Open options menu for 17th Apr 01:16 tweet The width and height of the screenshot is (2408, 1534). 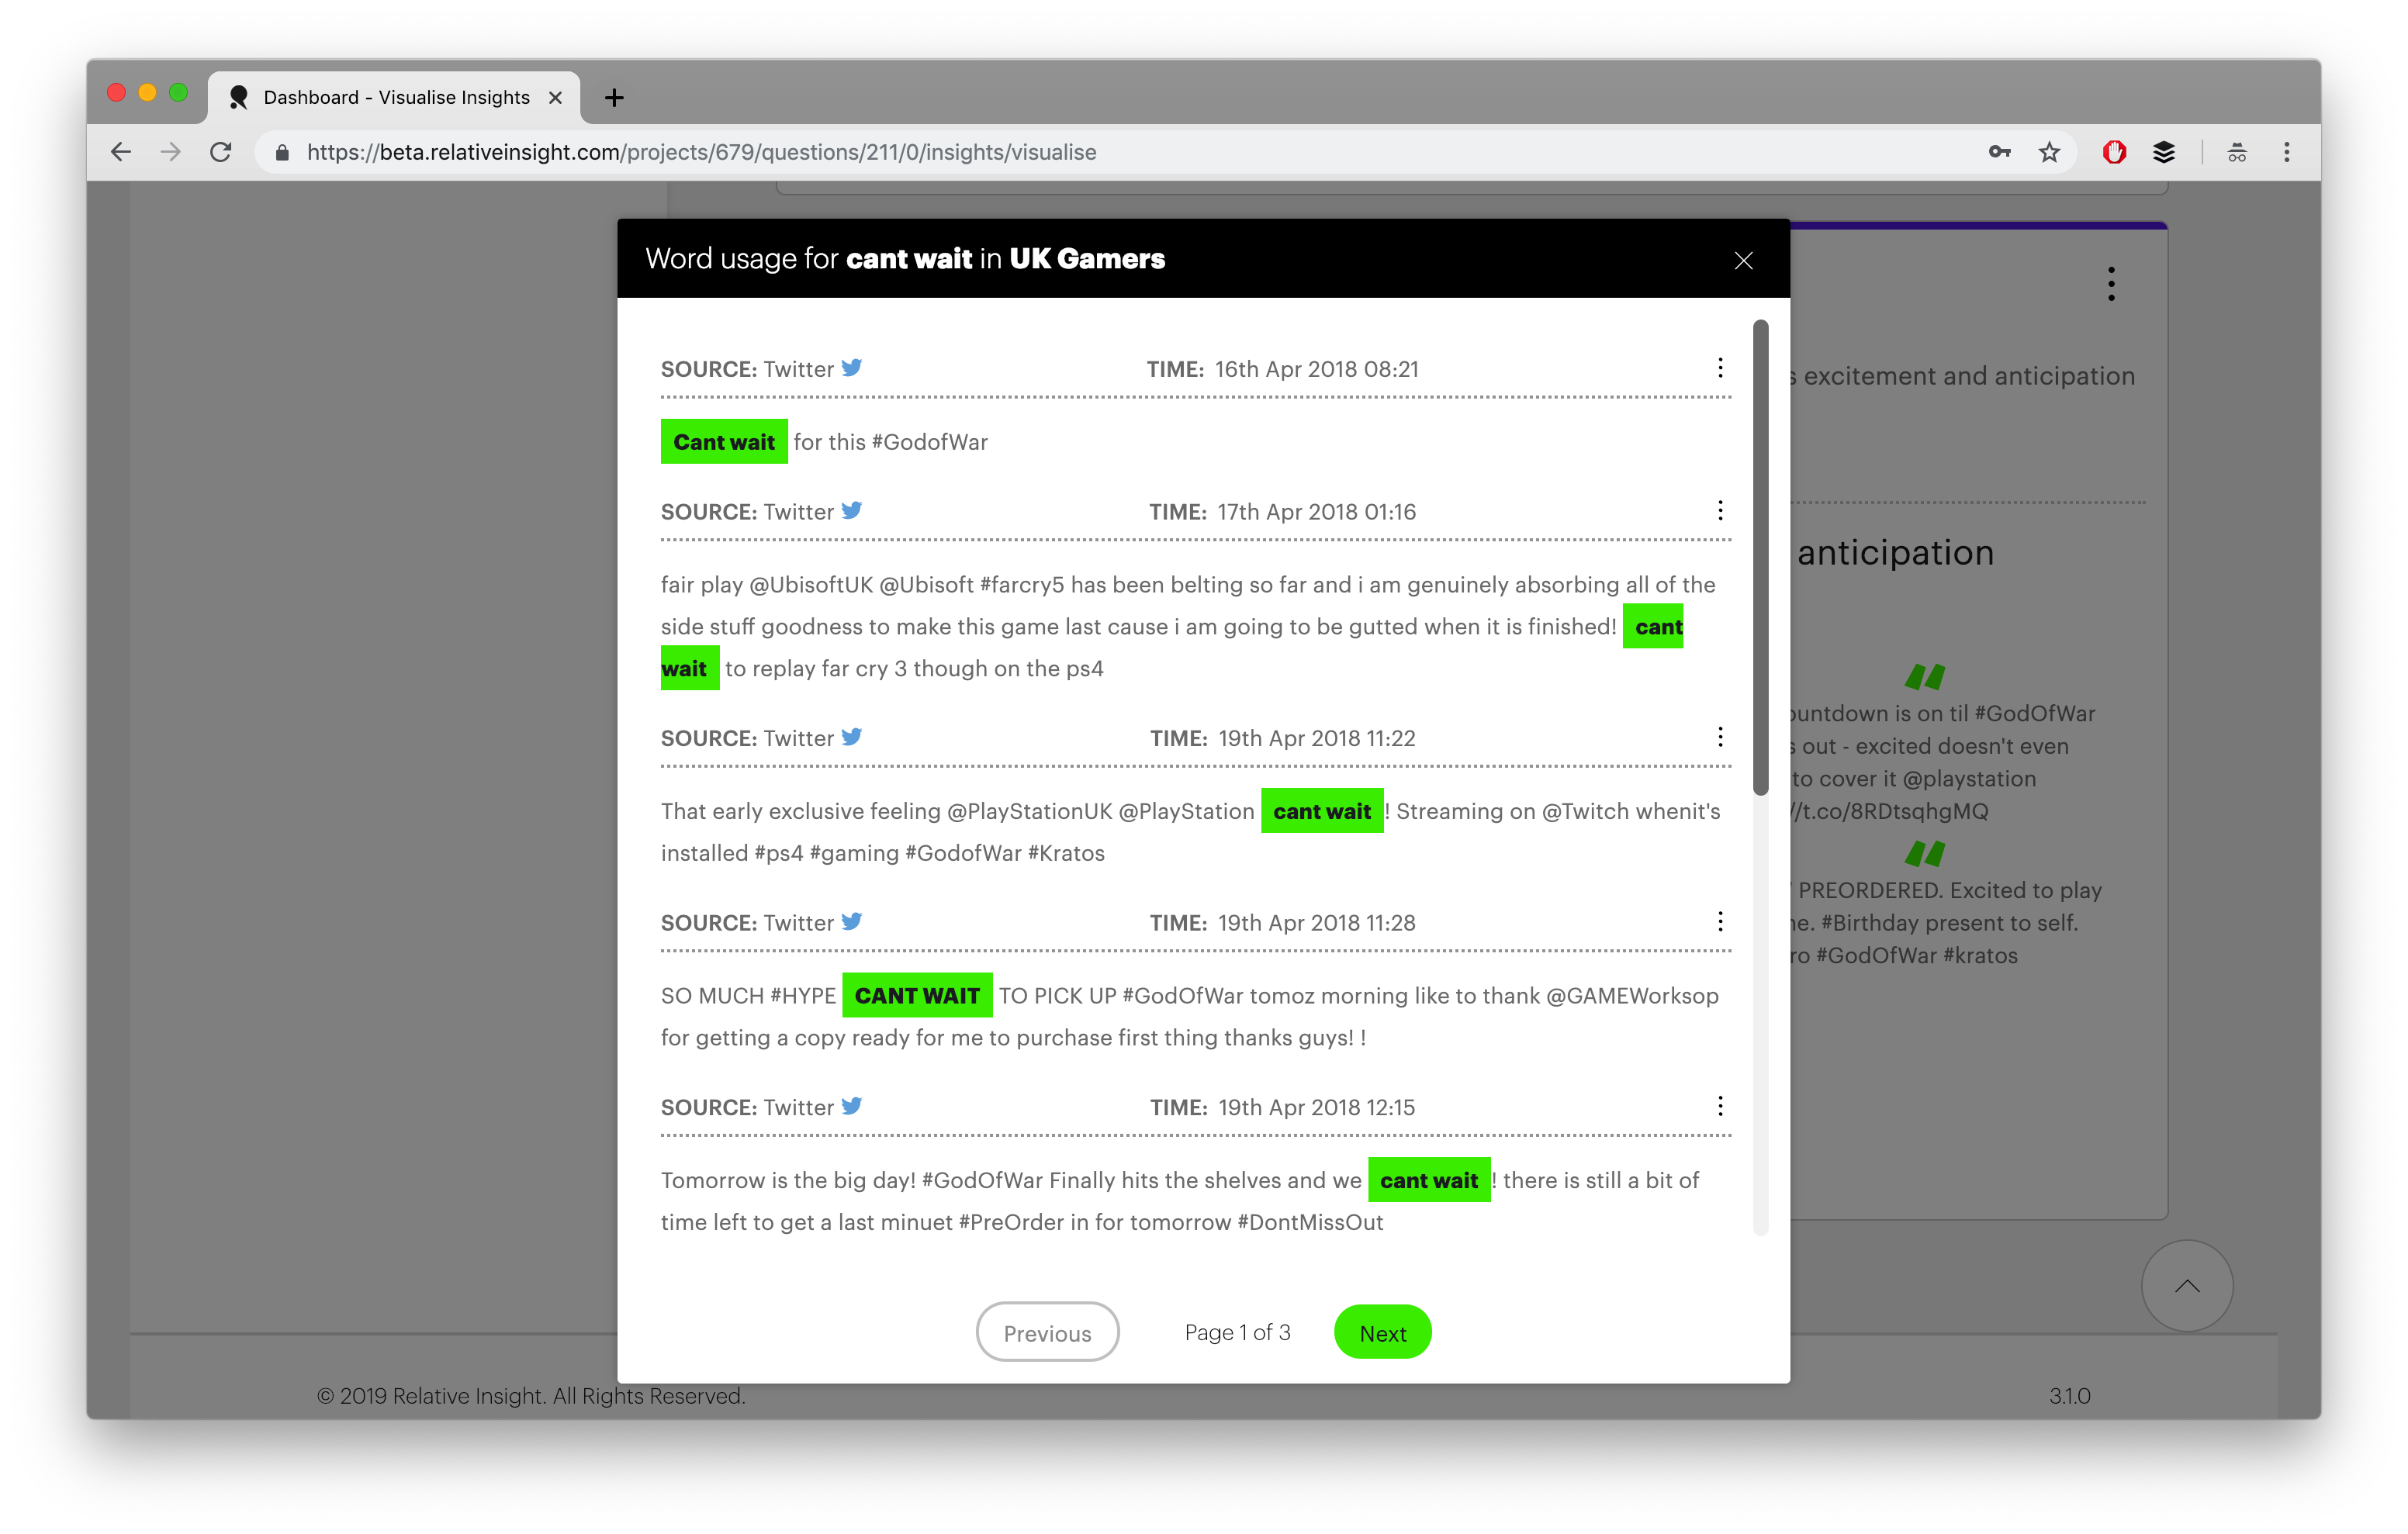pos(1720,511)
